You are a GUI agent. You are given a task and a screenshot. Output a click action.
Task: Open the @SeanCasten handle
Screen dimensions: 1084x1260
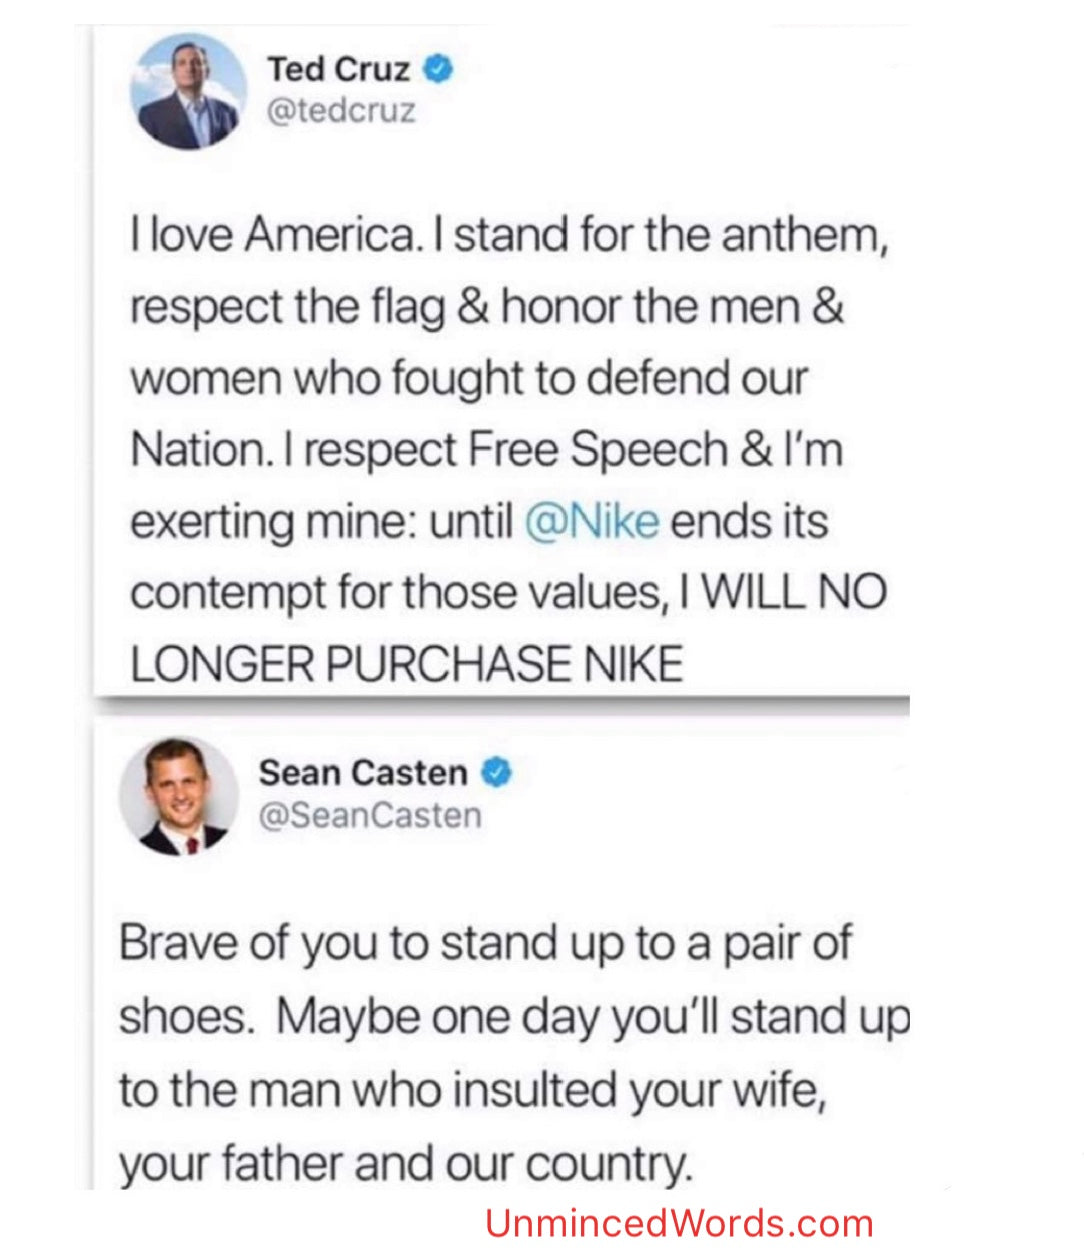(x=369, y=815)
